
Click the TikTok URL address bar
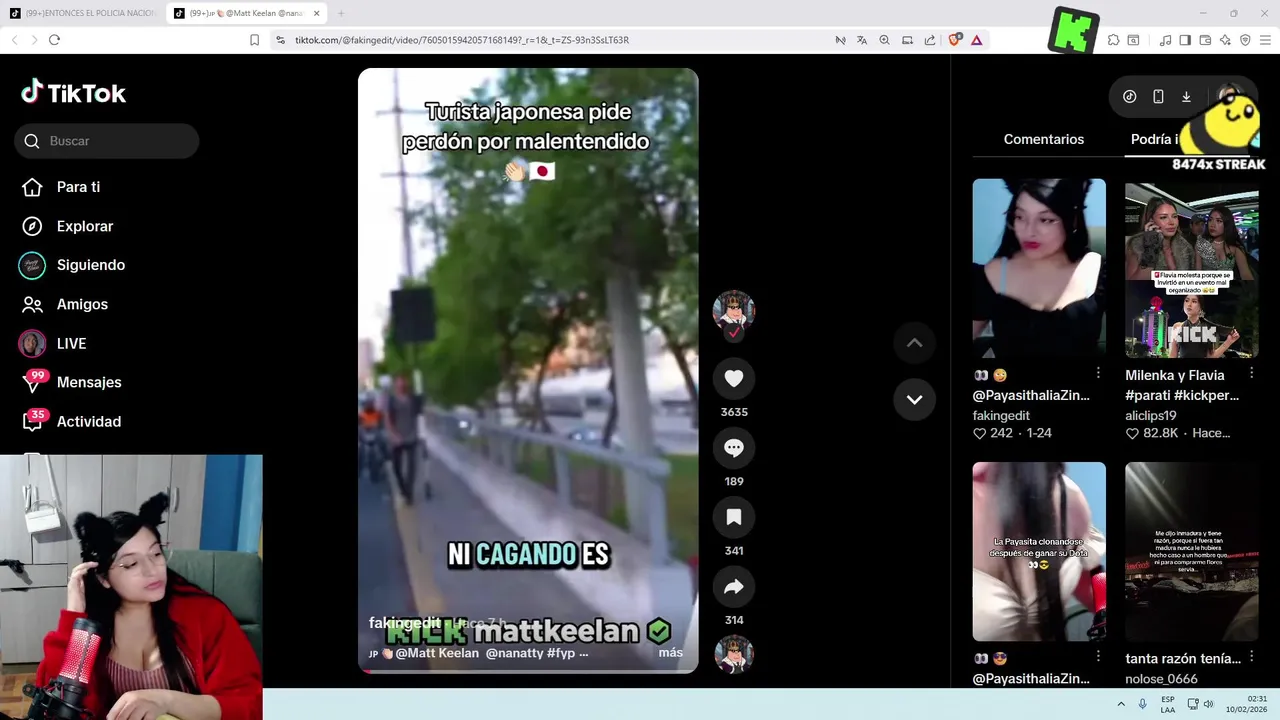click(461, 40)
